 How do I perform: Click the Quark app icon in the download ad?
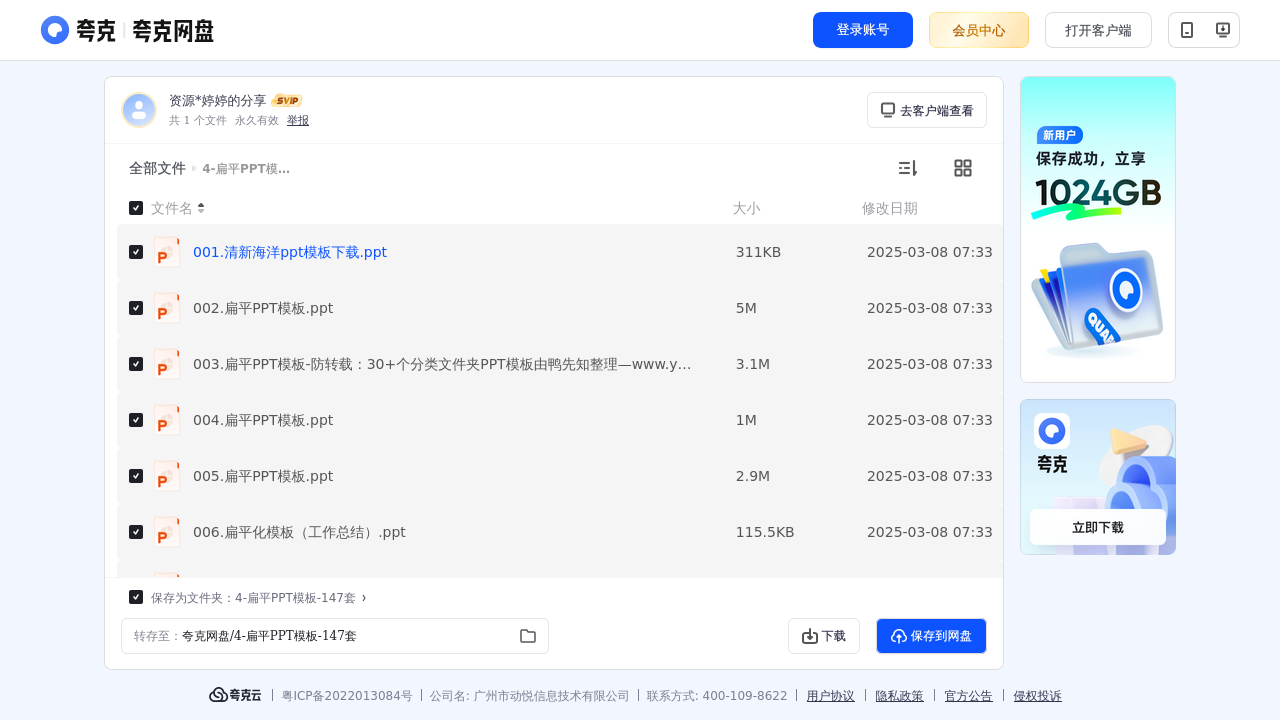(x=1052, y=431)
